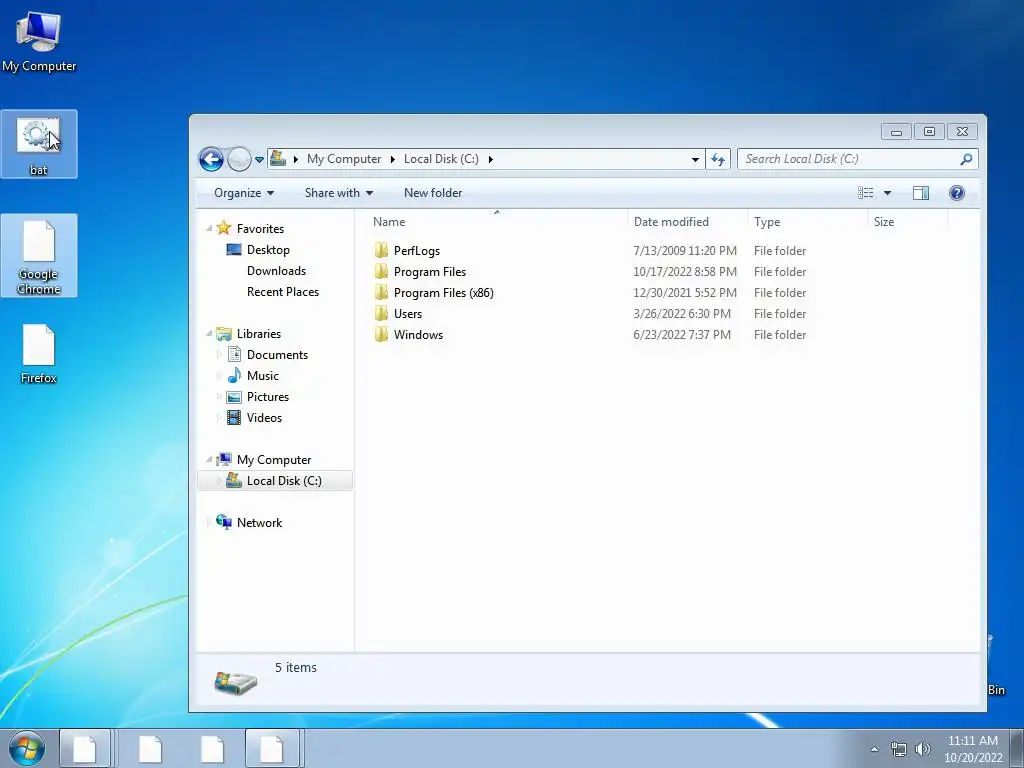Image resolution: width=1024 pixels, height=768 pixels.
Task: Click the Back navigation arrow in Explorer
Action: coord(212,159)
